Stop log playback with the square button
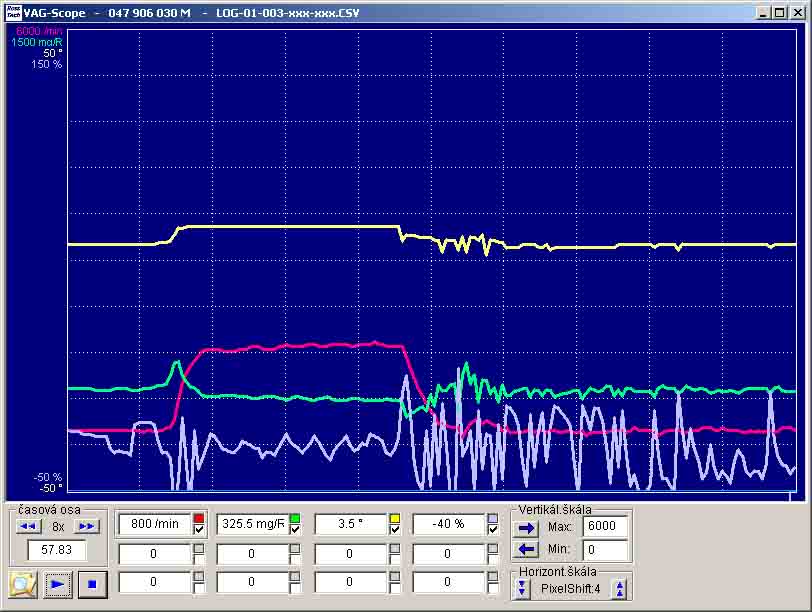The image size is (812, 612). tap(92, 584)
